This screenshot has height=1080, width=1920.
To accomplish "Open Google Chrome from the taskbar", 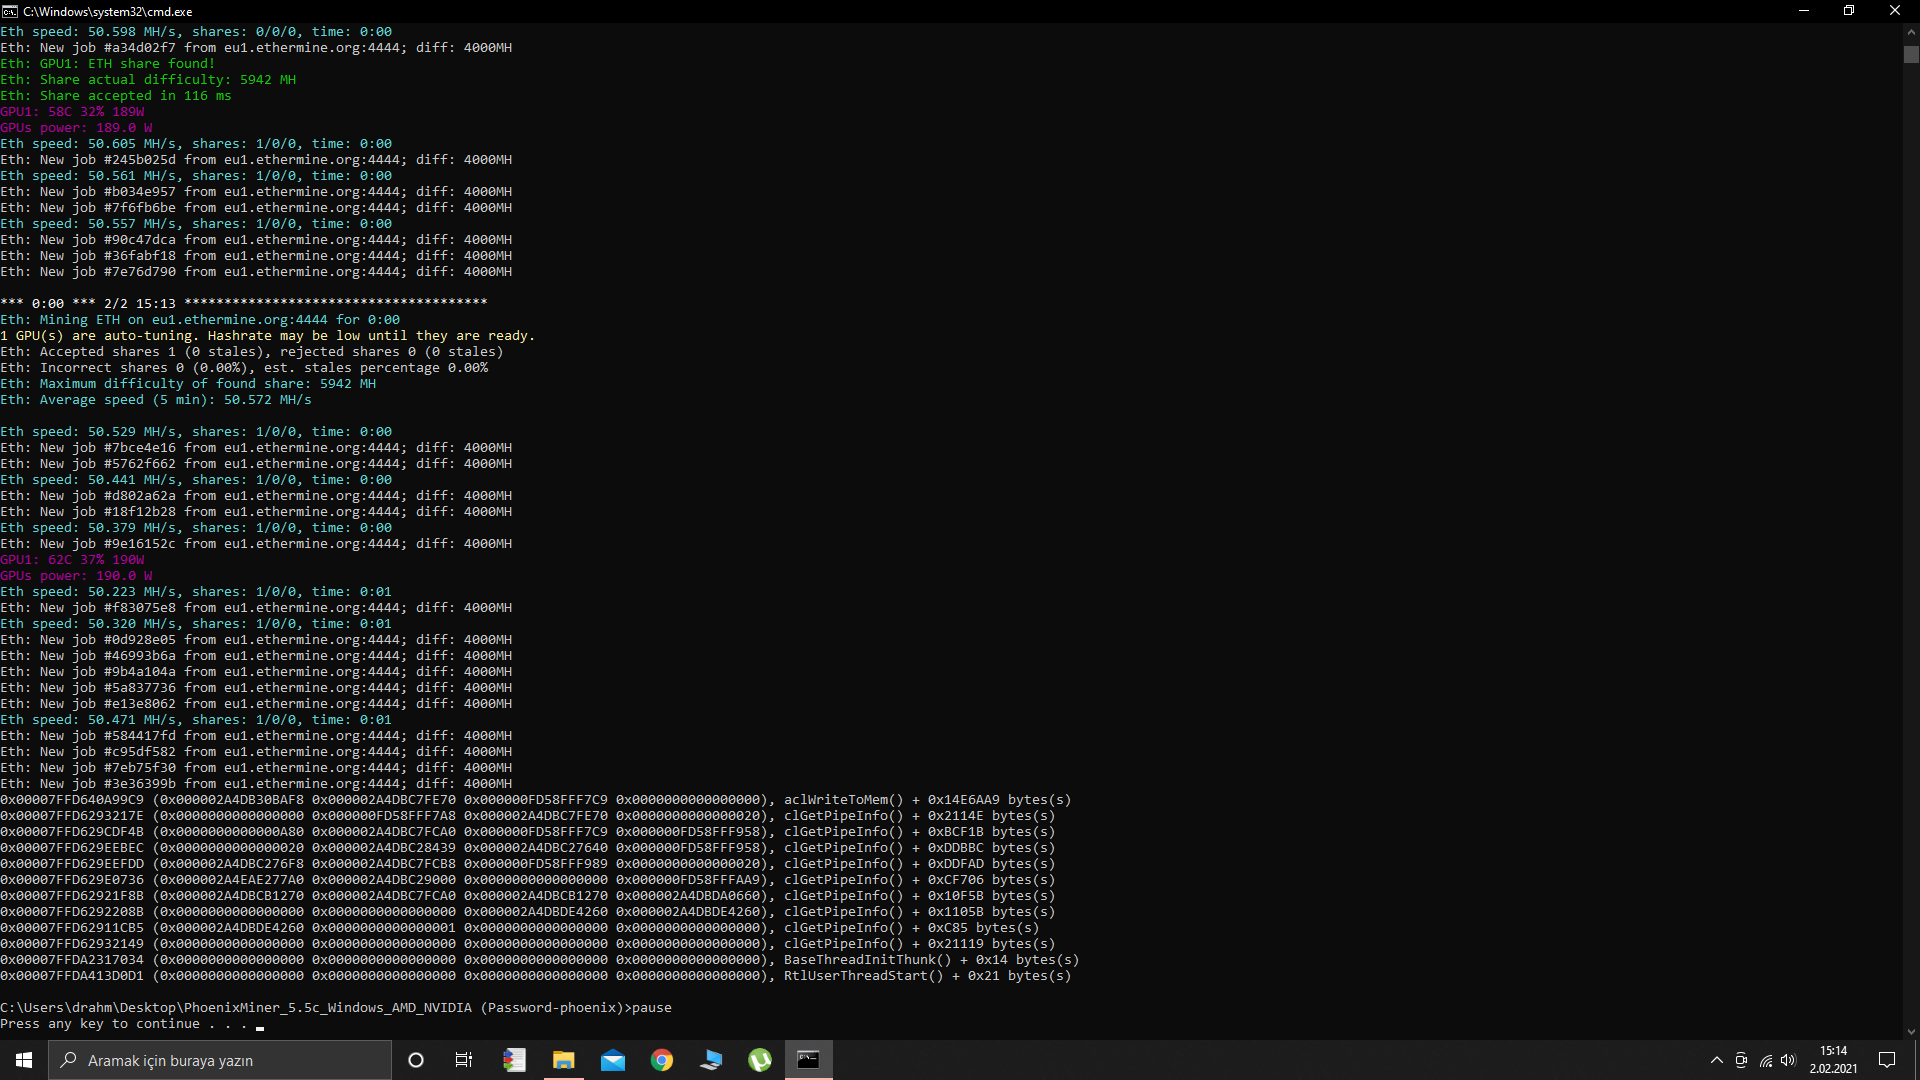I will coord(661,1060).
